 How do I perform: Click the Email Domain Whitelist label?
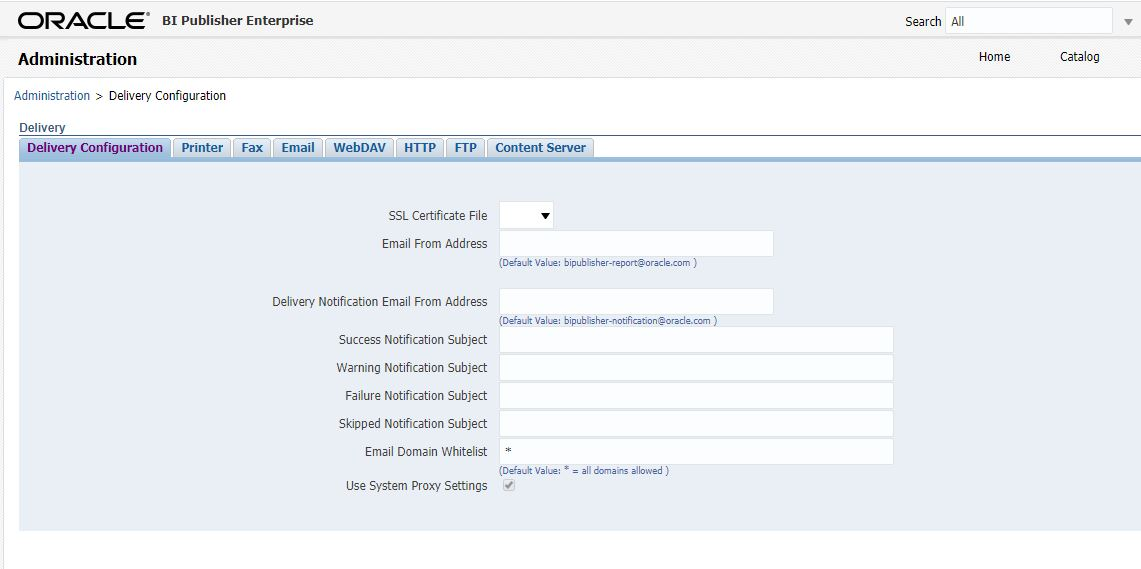426,451
